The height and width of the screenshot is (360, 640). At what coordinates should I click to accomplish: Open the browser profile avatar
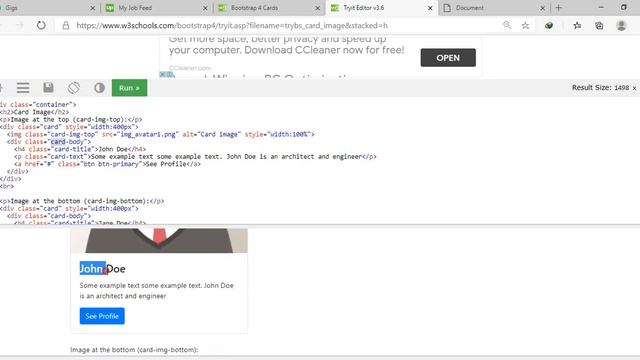click(x=621, y=25)
